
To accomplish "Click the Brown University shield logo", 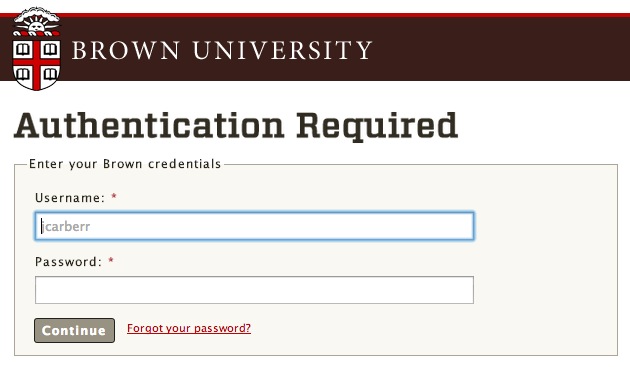I will tap(37, 48).
